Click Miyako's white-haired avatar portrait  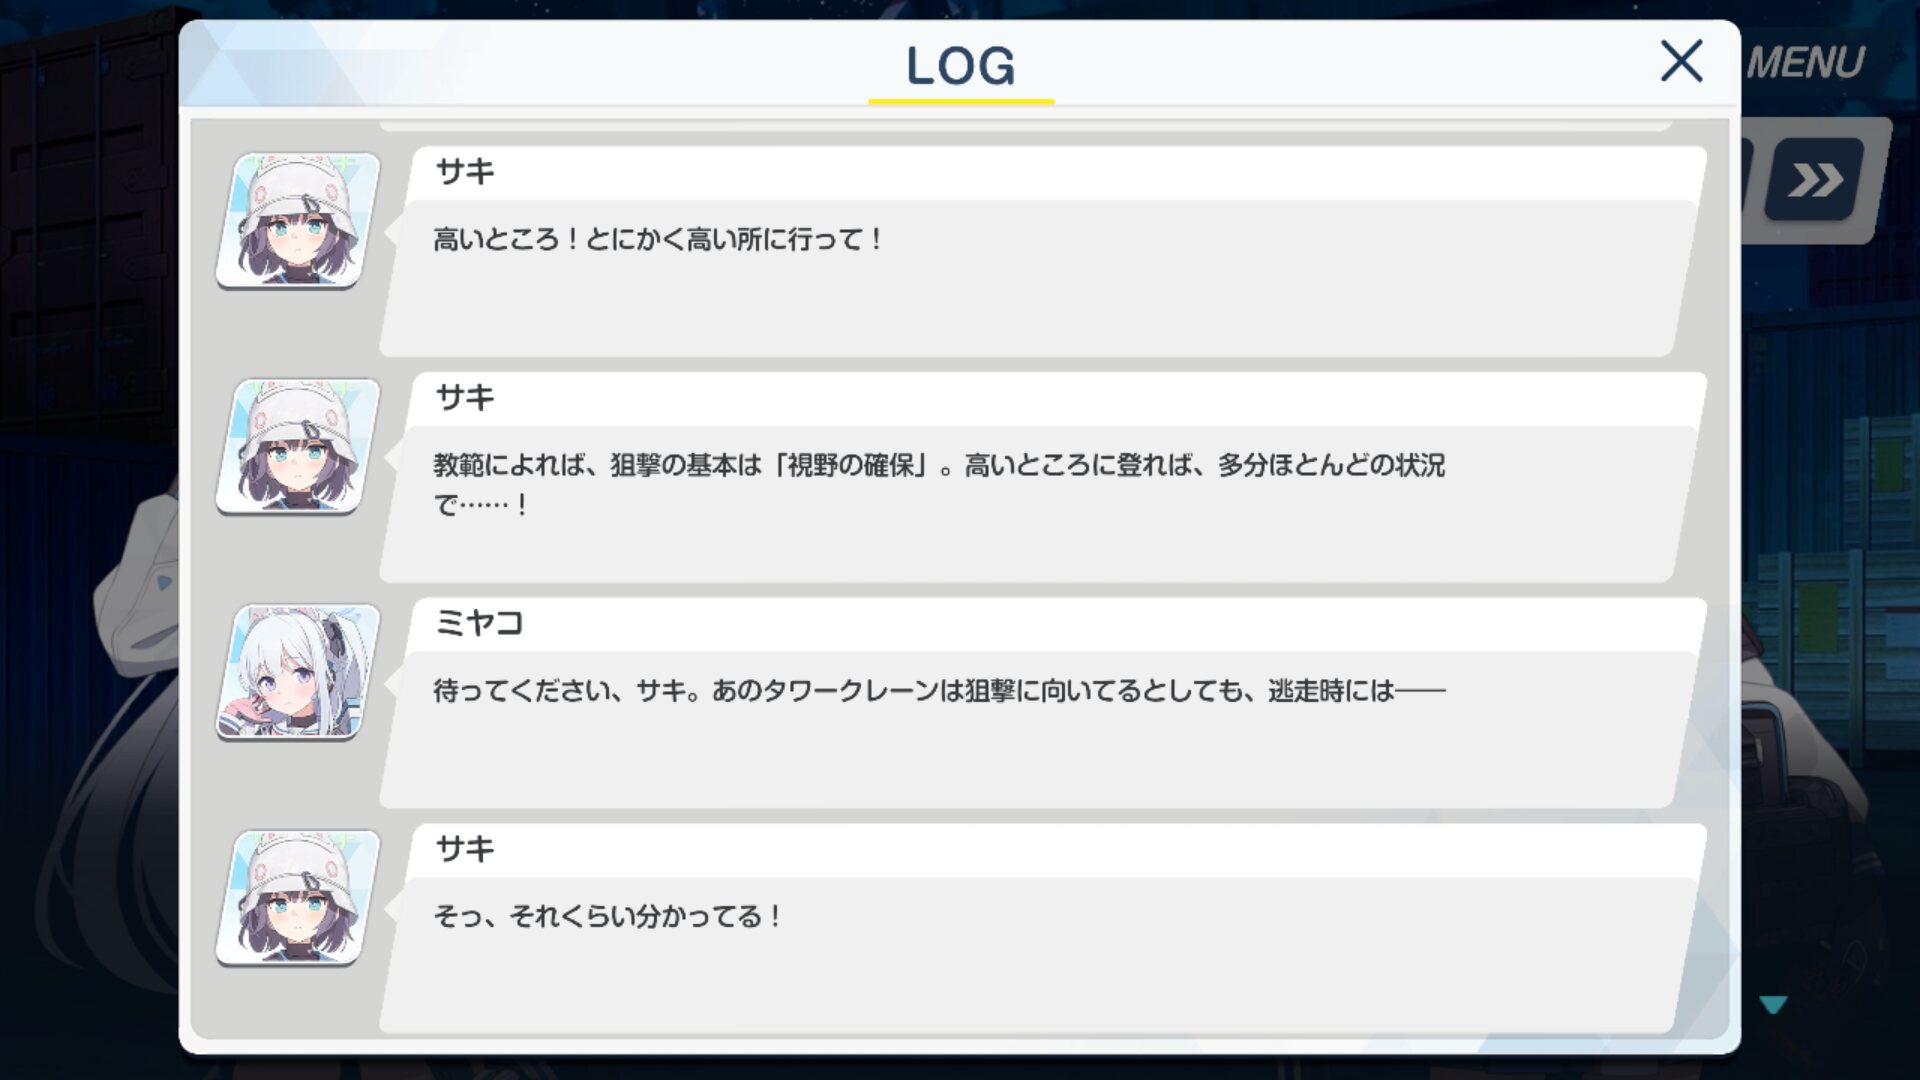tap(298, 672)
